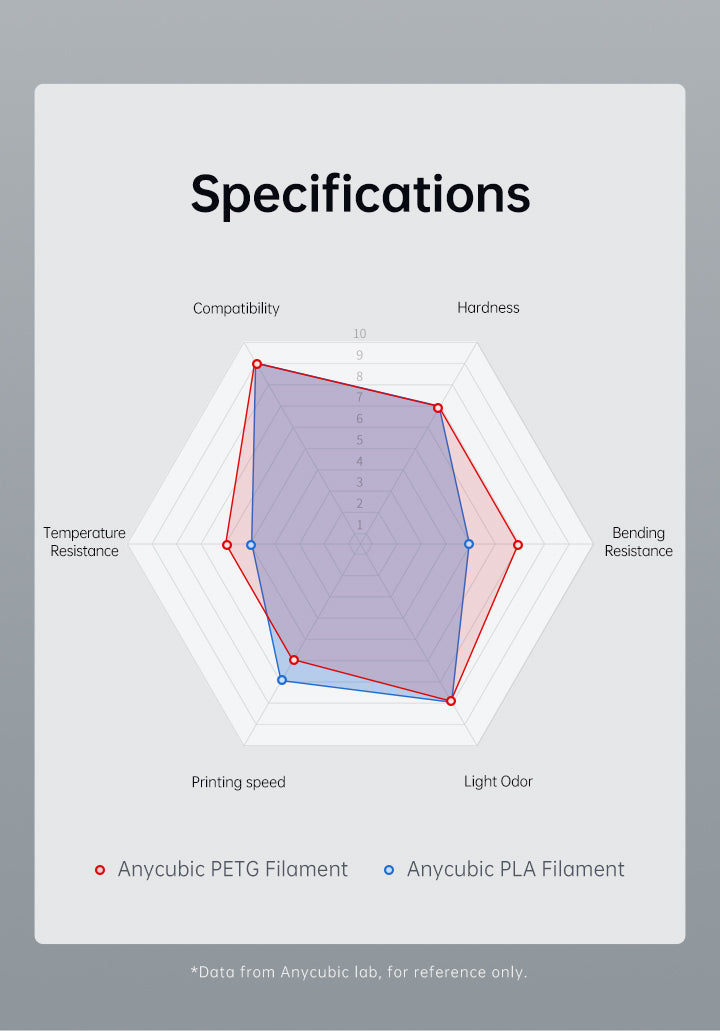Click the Temperature Resistance axis label

tap(84, 542)
